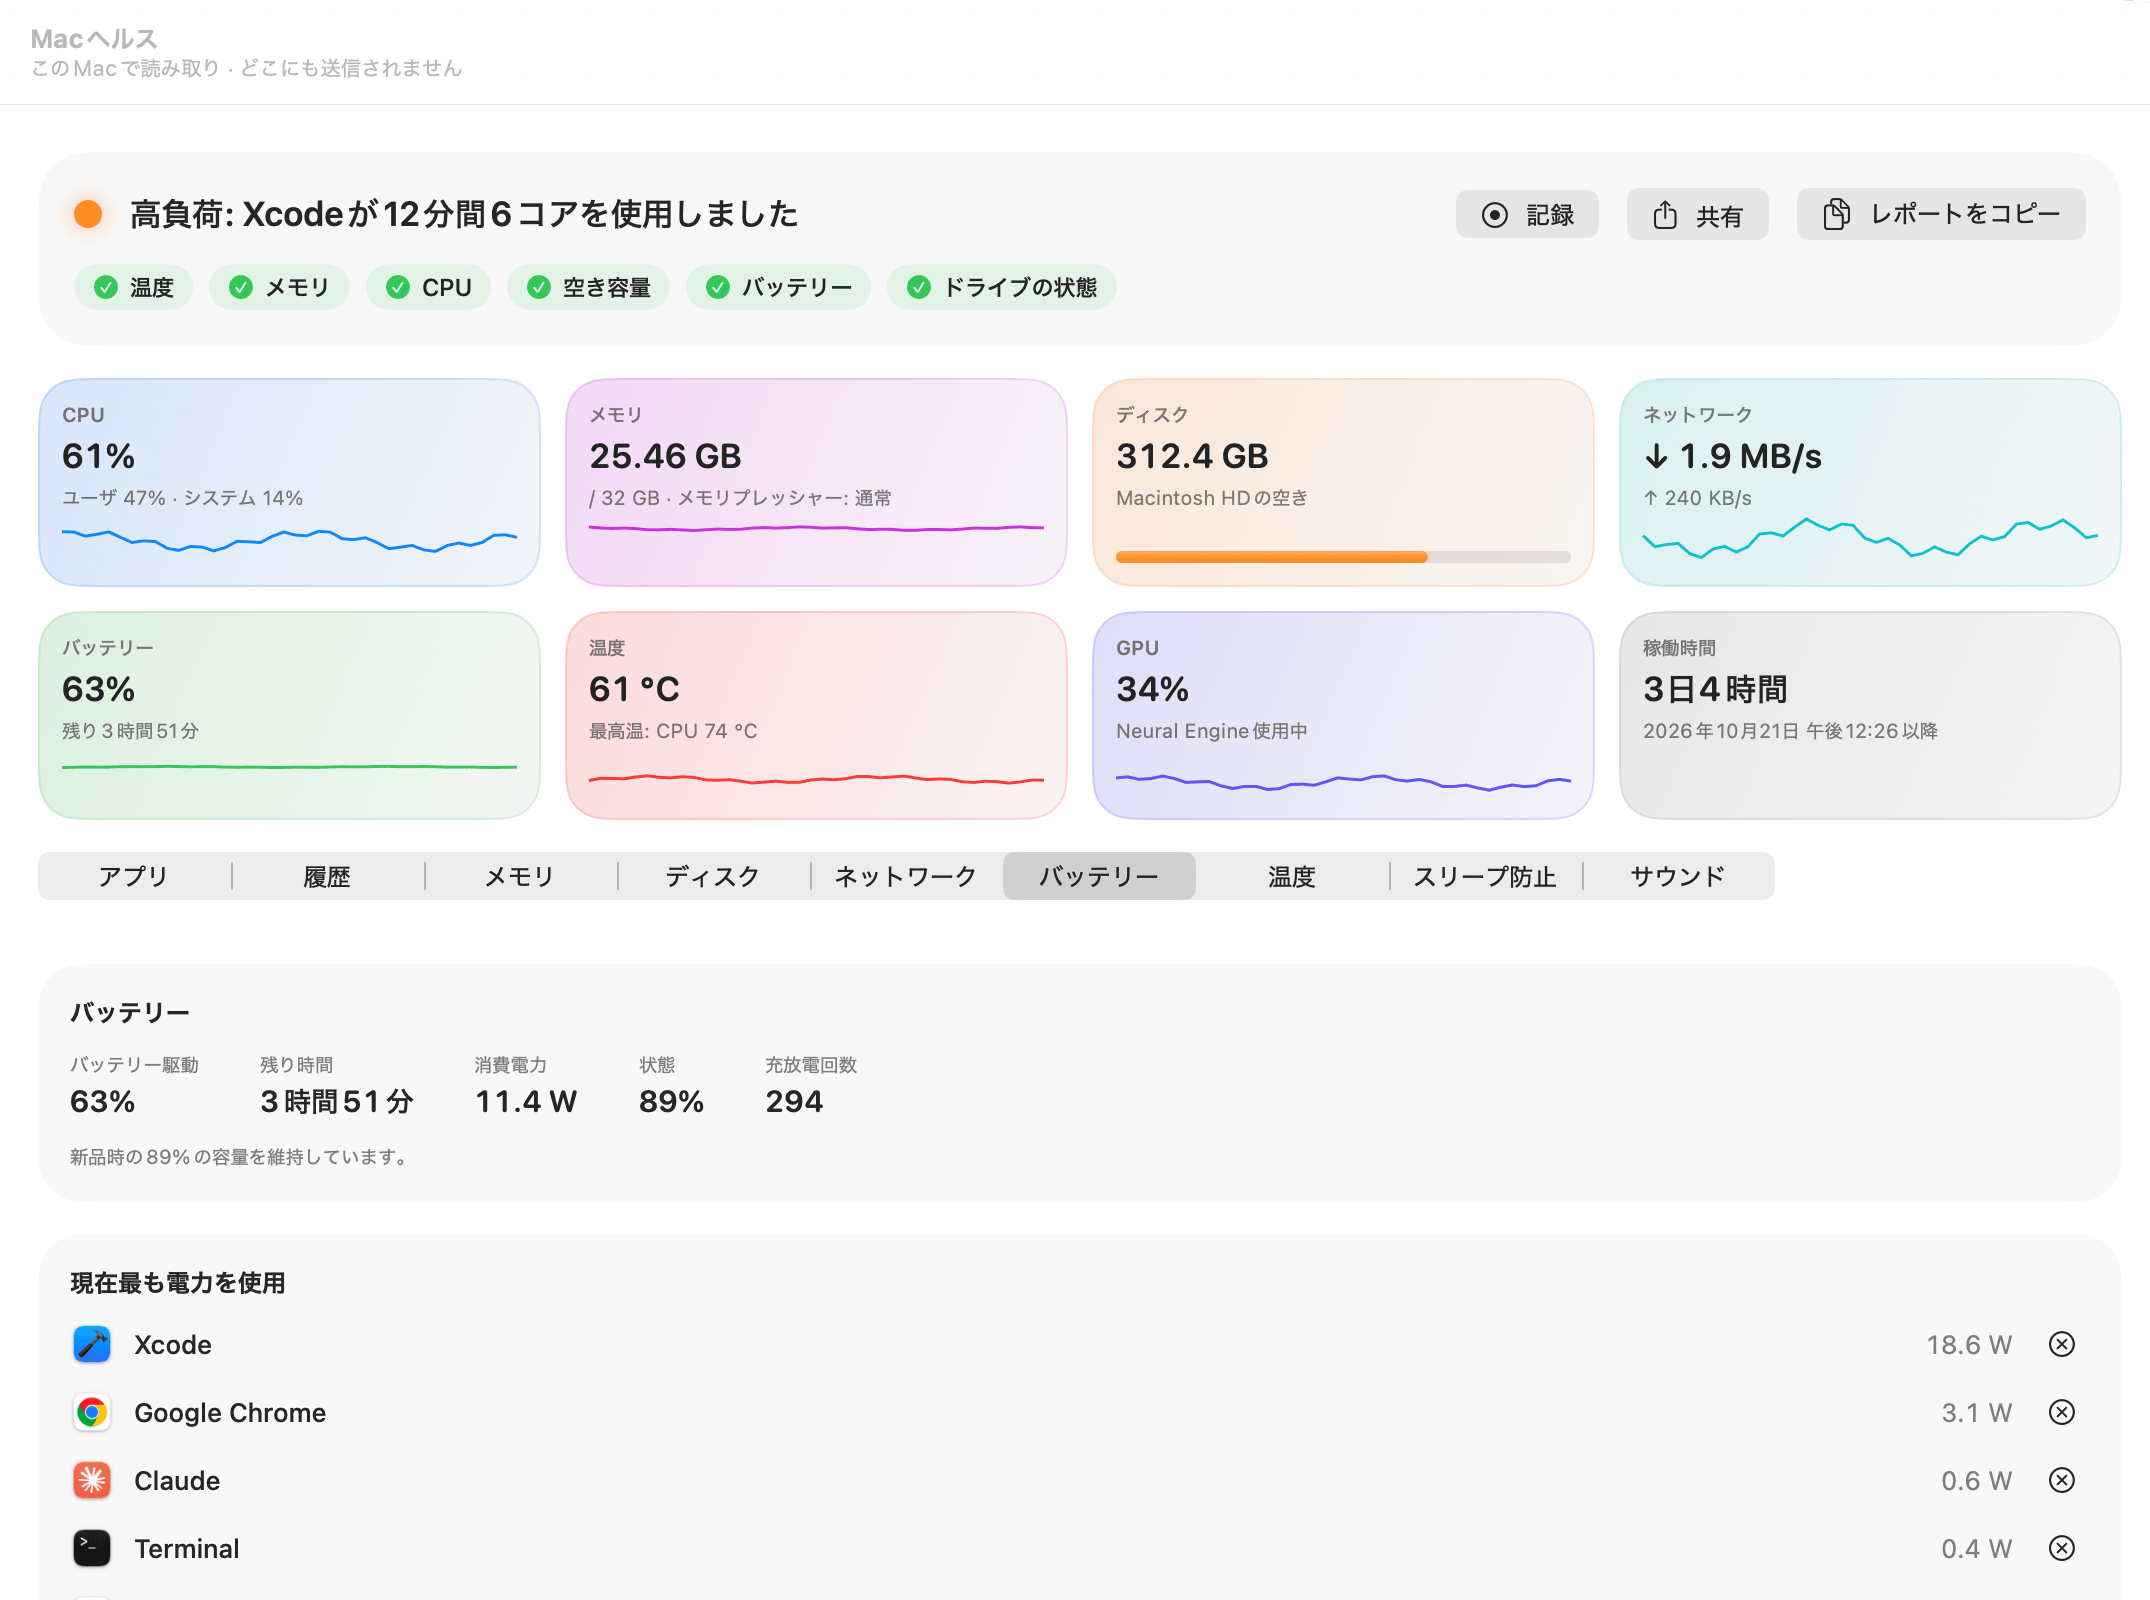The image size is (2150, 1600).
Task: Quit Xcode with its circled X
Action: (2061, 1344)
